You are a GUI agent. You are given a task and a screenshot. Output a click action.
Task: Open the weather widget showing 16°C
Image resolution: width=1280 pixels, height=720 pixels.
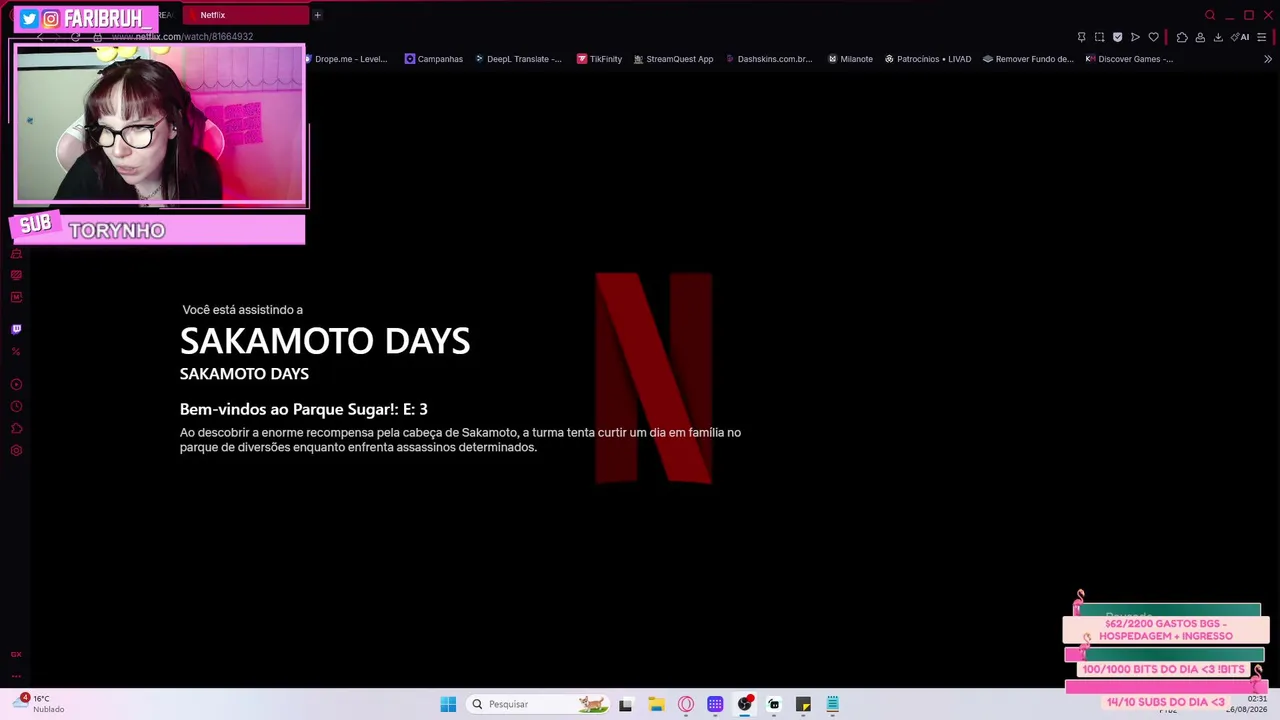click(x=40, y=704)
